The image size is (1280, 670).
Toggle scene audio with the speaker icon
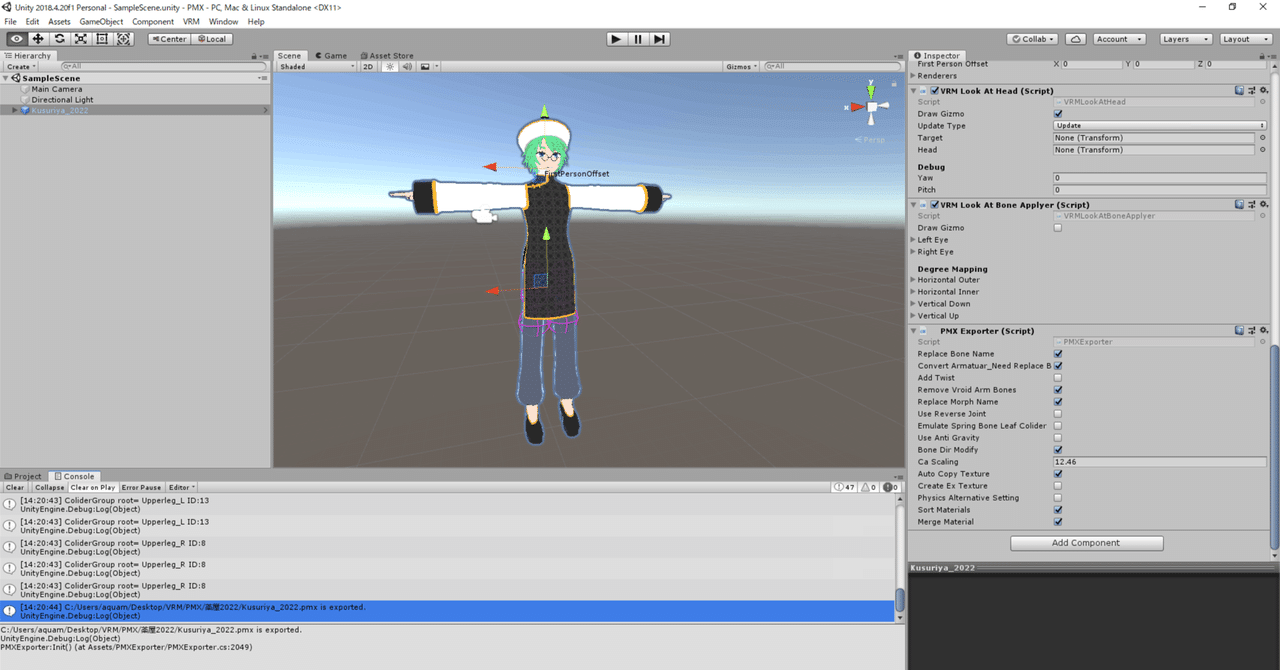pos(407,66)
